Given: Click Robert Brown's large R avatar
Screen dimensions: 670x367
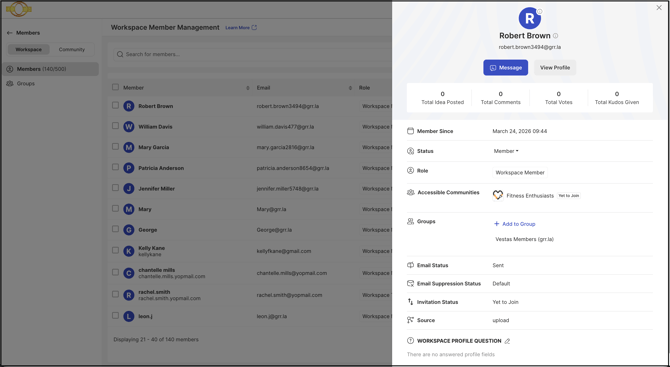Looking at the screenshot, I should (529, 18).
